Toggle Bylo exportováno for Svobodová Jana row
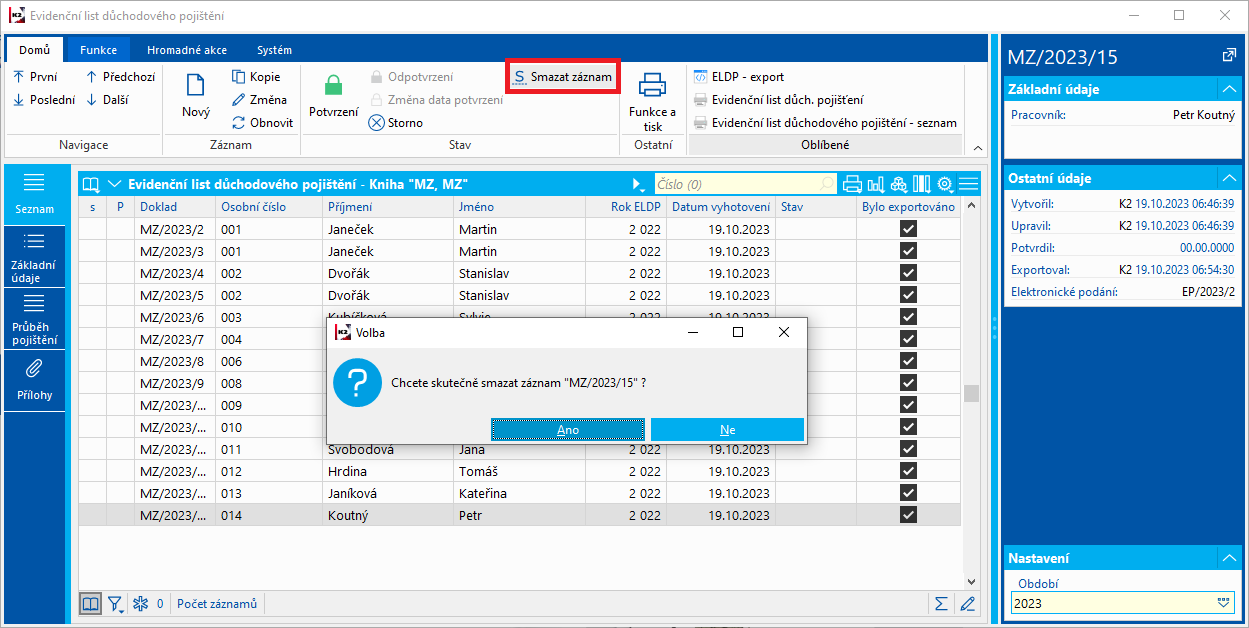This screenshot has height=628, width=1249. tap(908, 449)
